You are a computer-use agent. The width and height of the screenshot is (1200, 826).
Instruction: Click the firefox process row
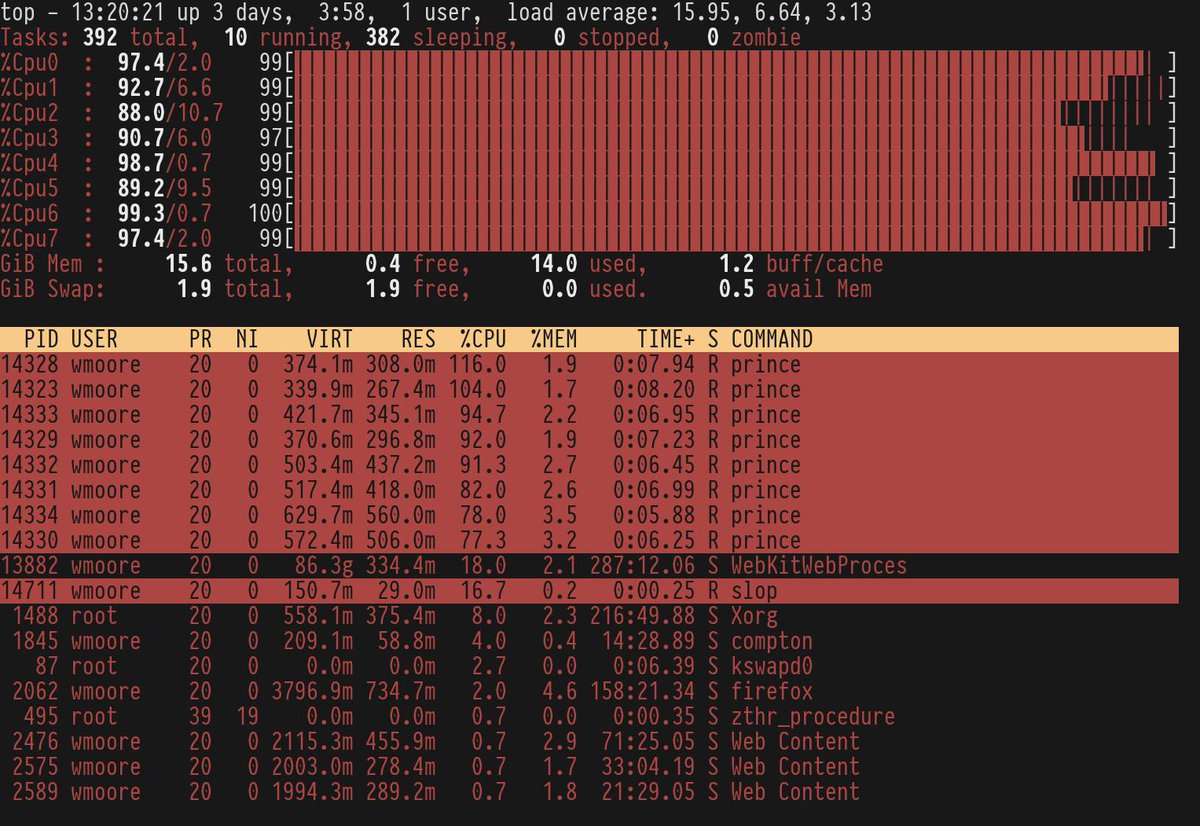pyautogui.click(x=400, y=691)
